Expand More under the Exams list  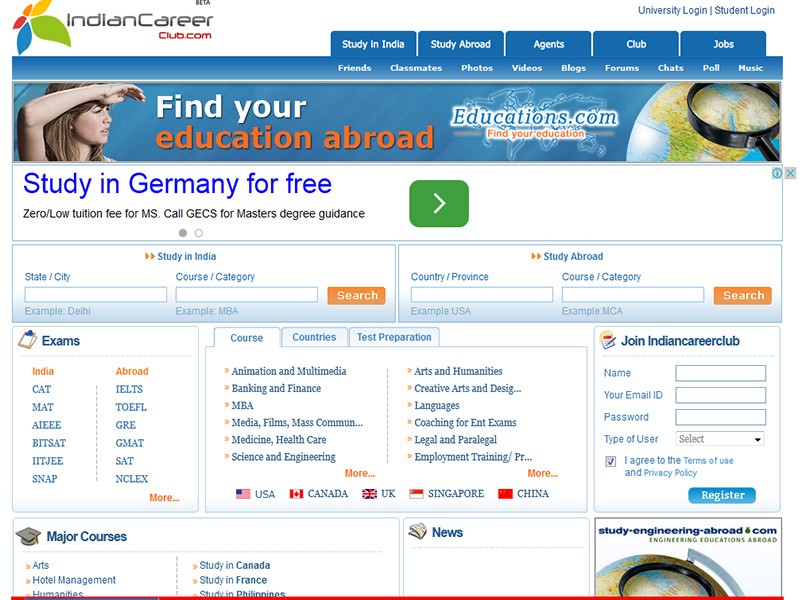pyautogui.click(x=164, y=497)
